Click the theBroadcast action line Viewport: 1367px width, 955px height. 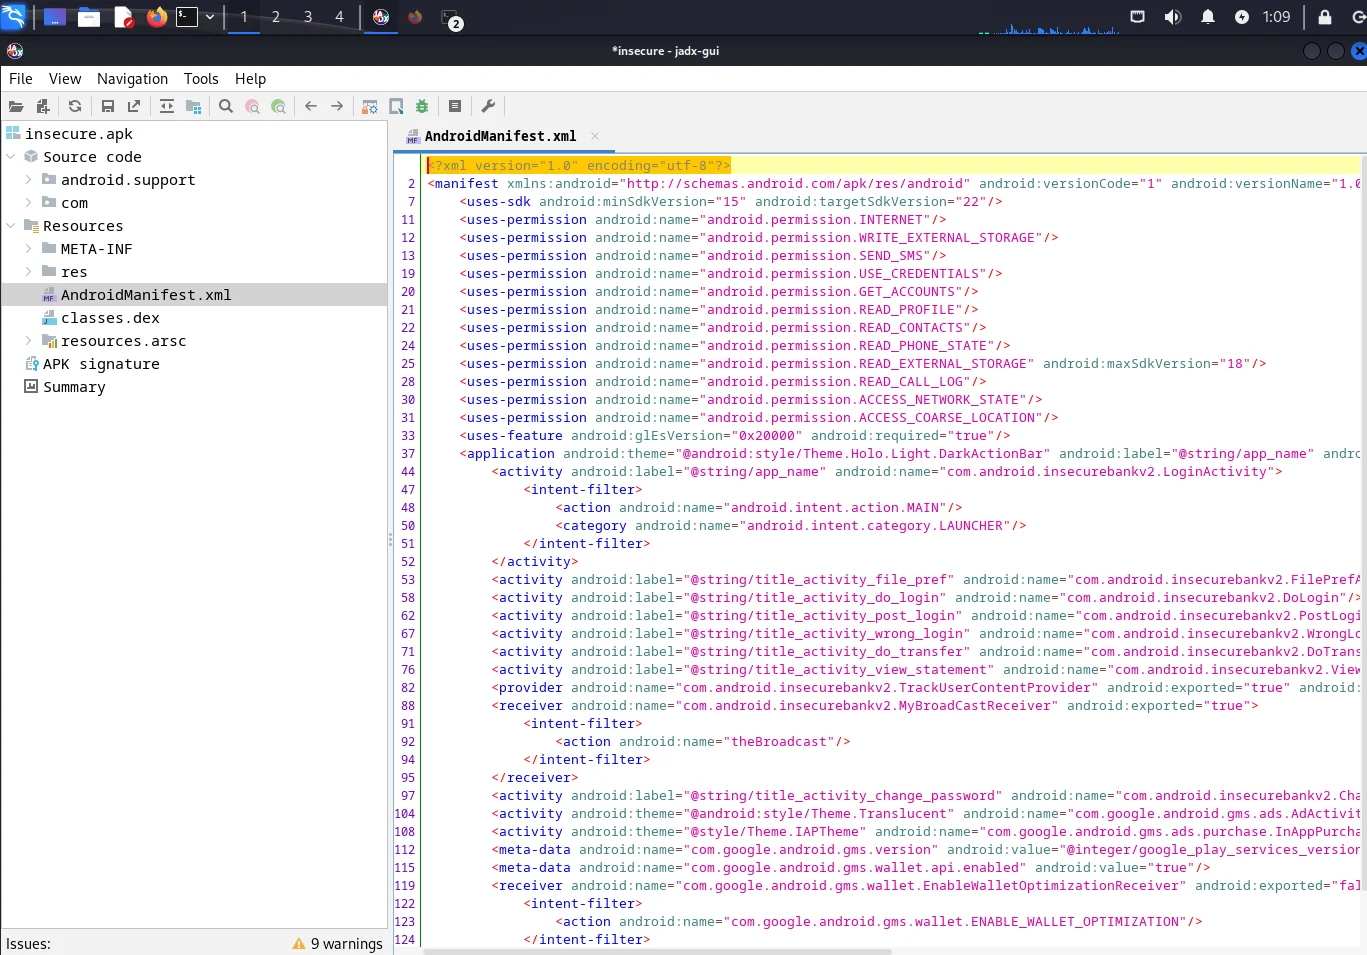(x=702, y=742)
